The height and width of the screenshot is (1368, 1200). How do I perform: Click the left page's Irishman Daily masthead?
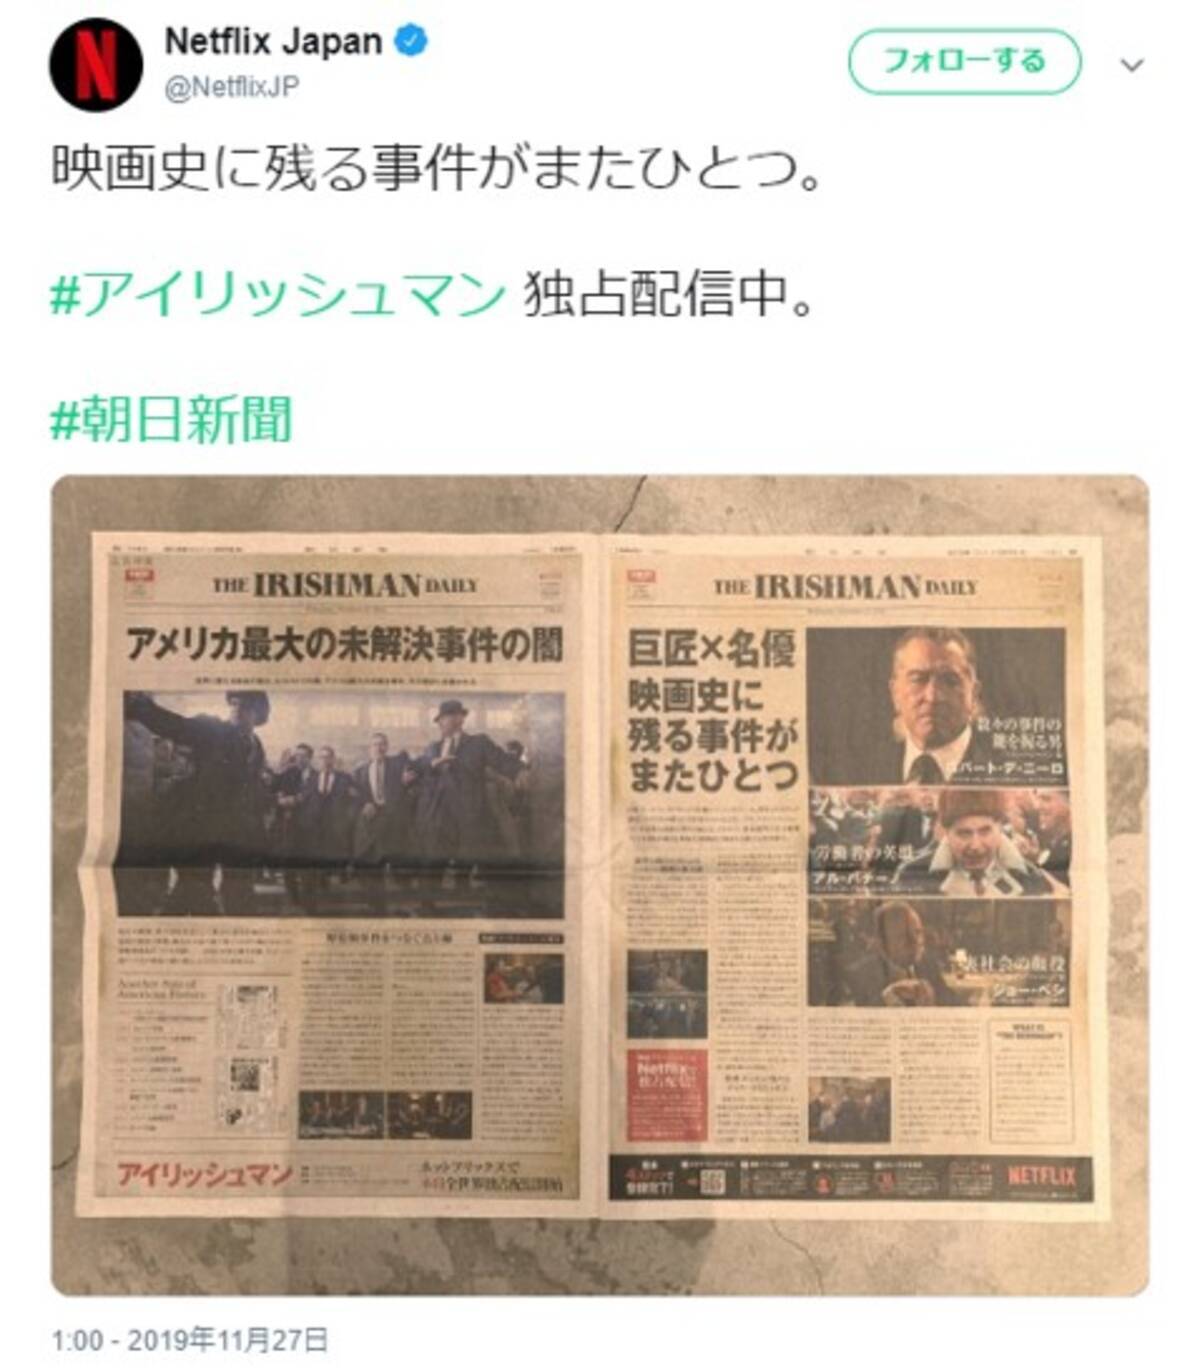pyautogui.click(x=346, y=585)
